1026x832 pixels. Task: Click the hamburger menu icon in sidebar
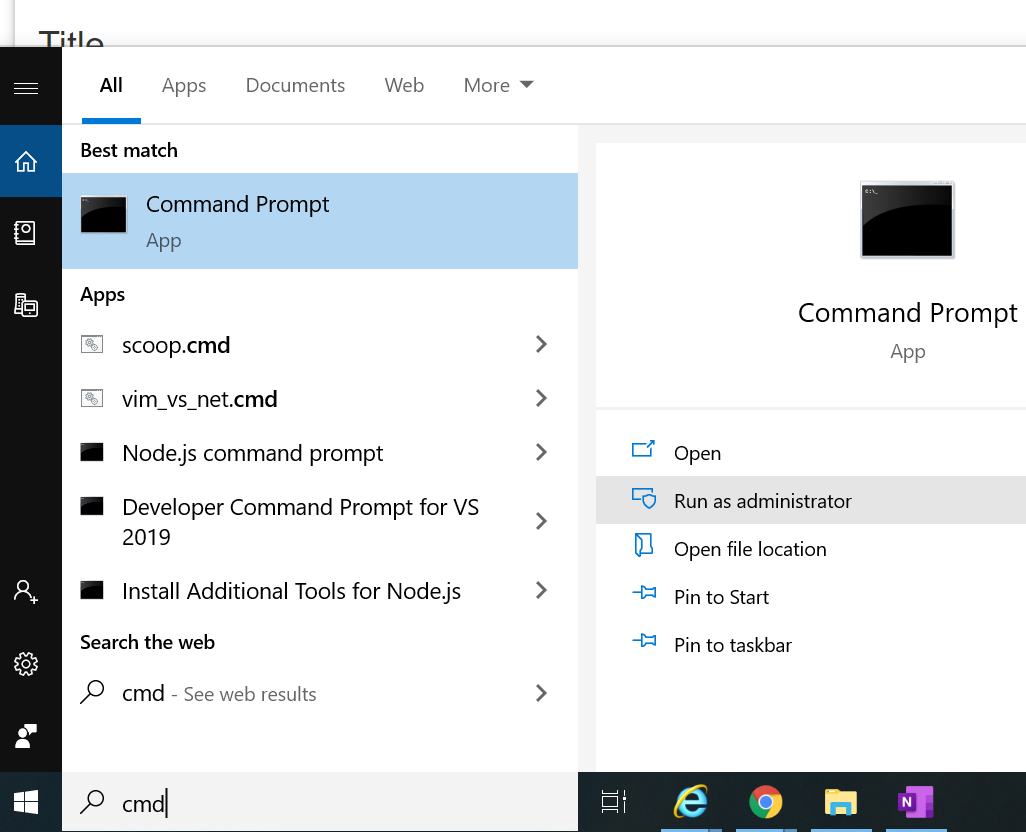point(26,88)
